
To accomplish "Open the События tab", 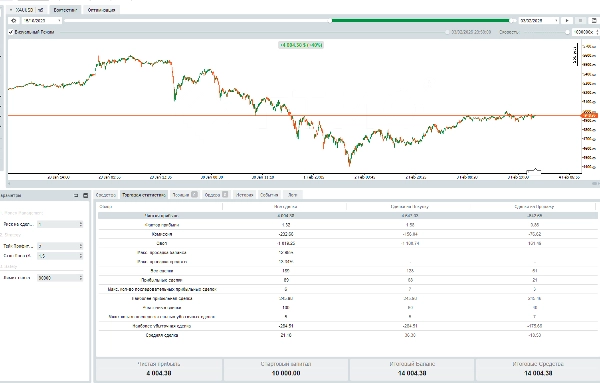I will 269,195.
